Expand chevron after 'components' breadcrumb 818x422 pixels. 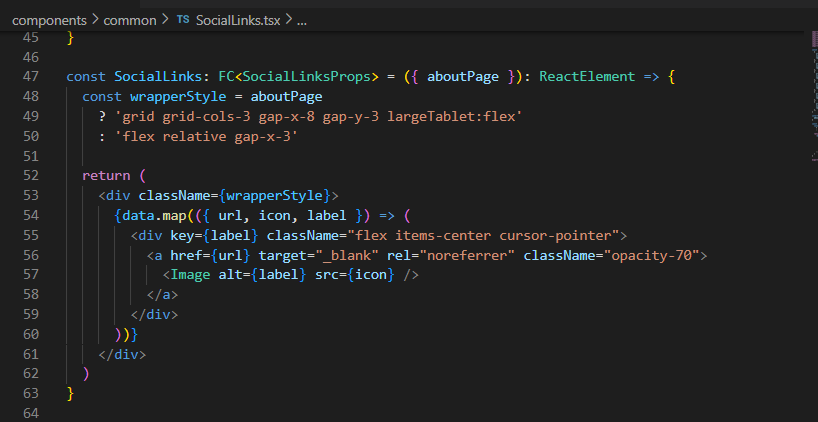coord(95,20)
